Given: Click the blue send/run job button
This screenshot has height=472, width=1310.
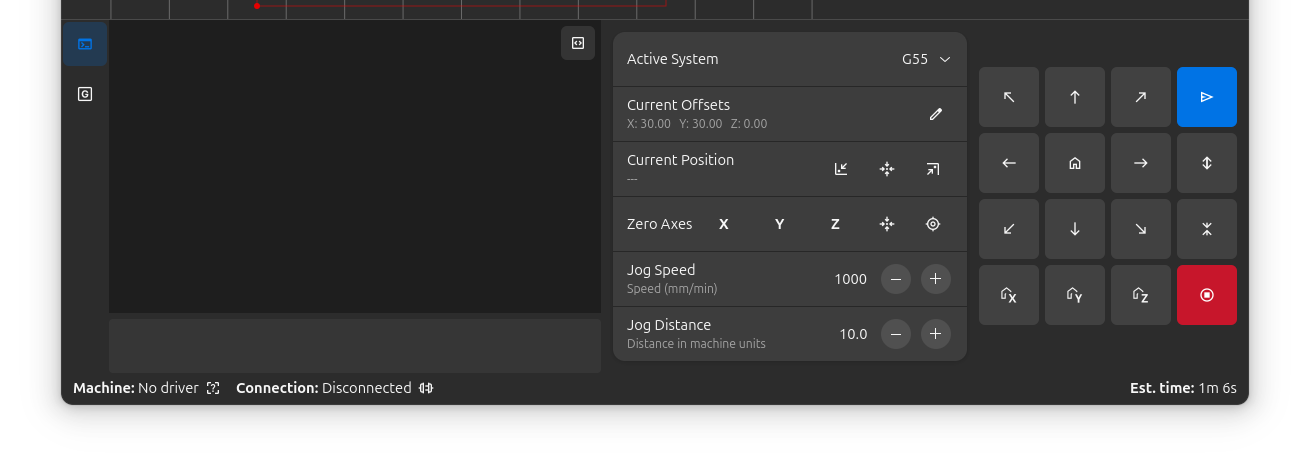Looking at the screenshot, I should (x=1206, y=97).
